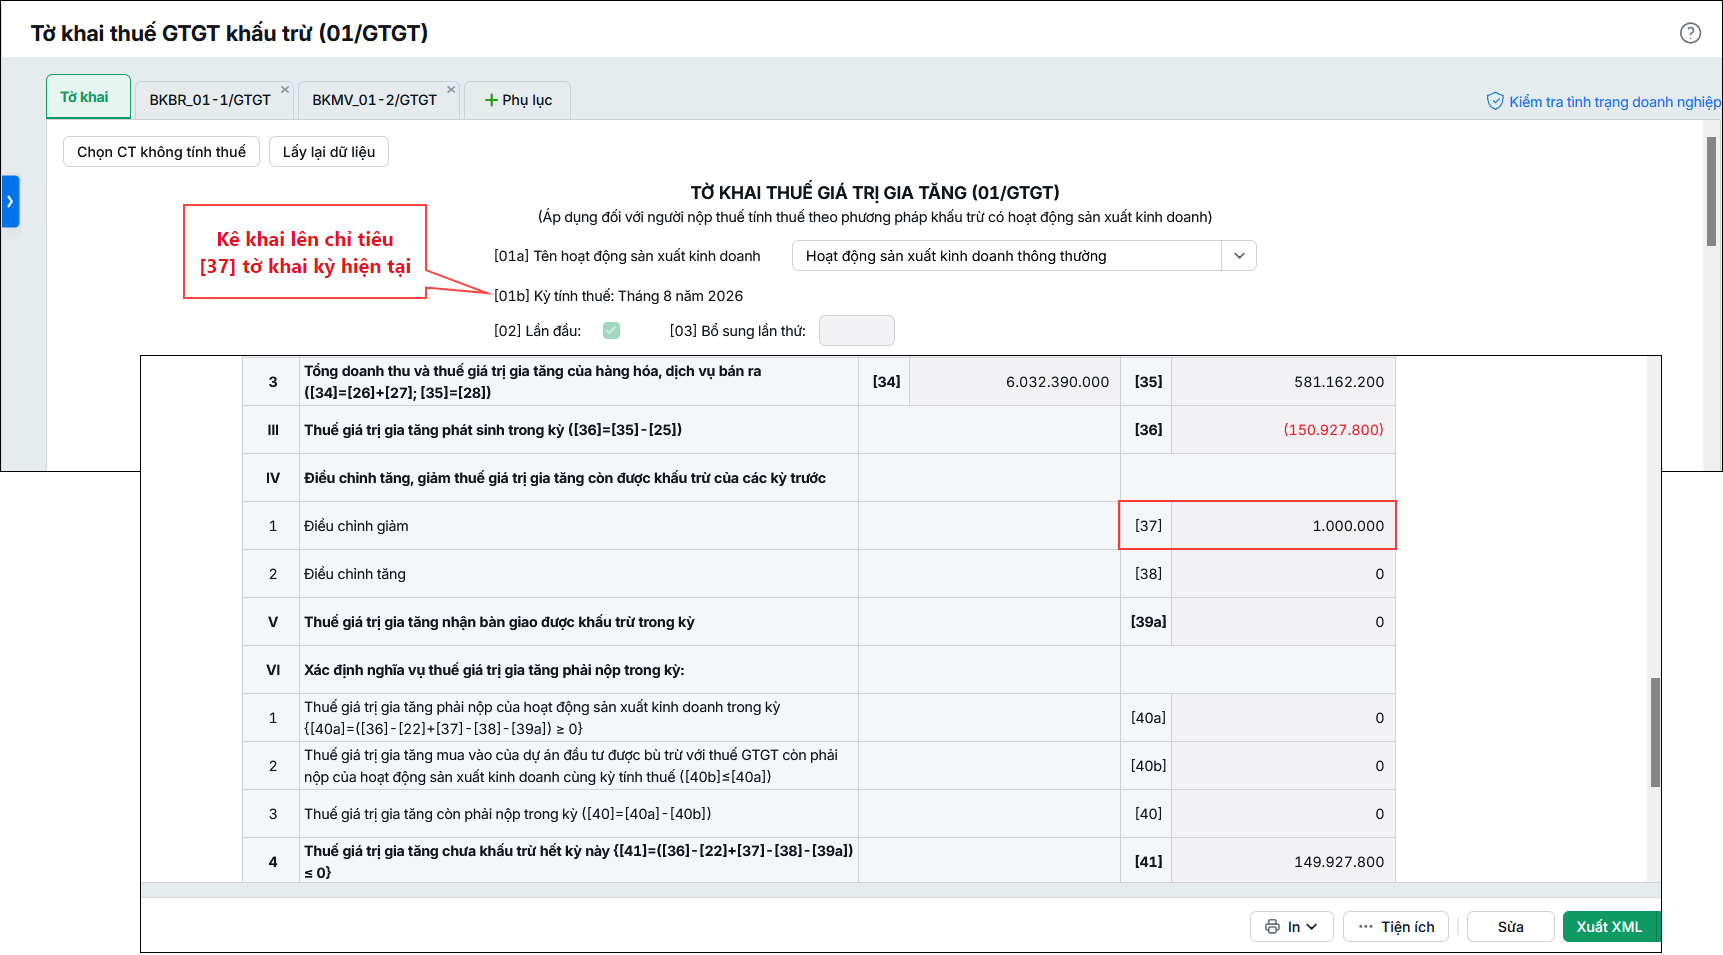Click the [41] value 149.927.800

(1283, 862)
